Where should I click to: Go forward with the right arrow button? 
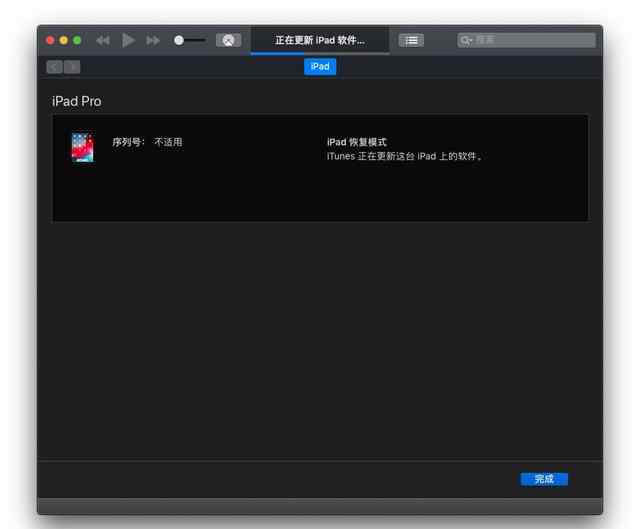[72, 67]
